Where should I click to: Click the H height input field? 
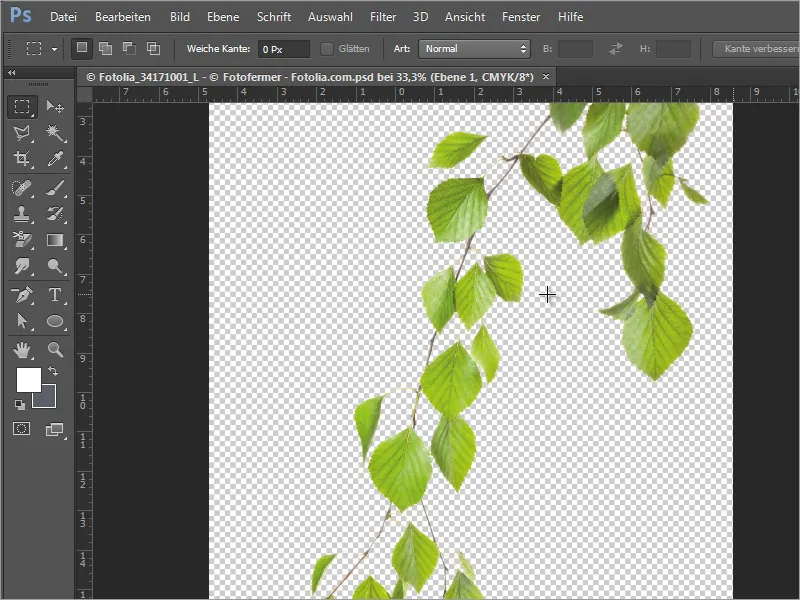coord(673,49)
